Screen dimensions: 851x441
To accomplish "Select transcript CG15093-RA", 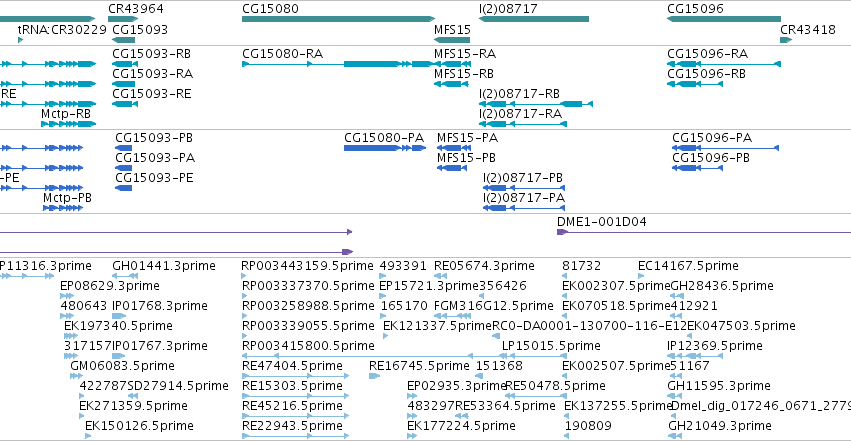I will 153,74.
